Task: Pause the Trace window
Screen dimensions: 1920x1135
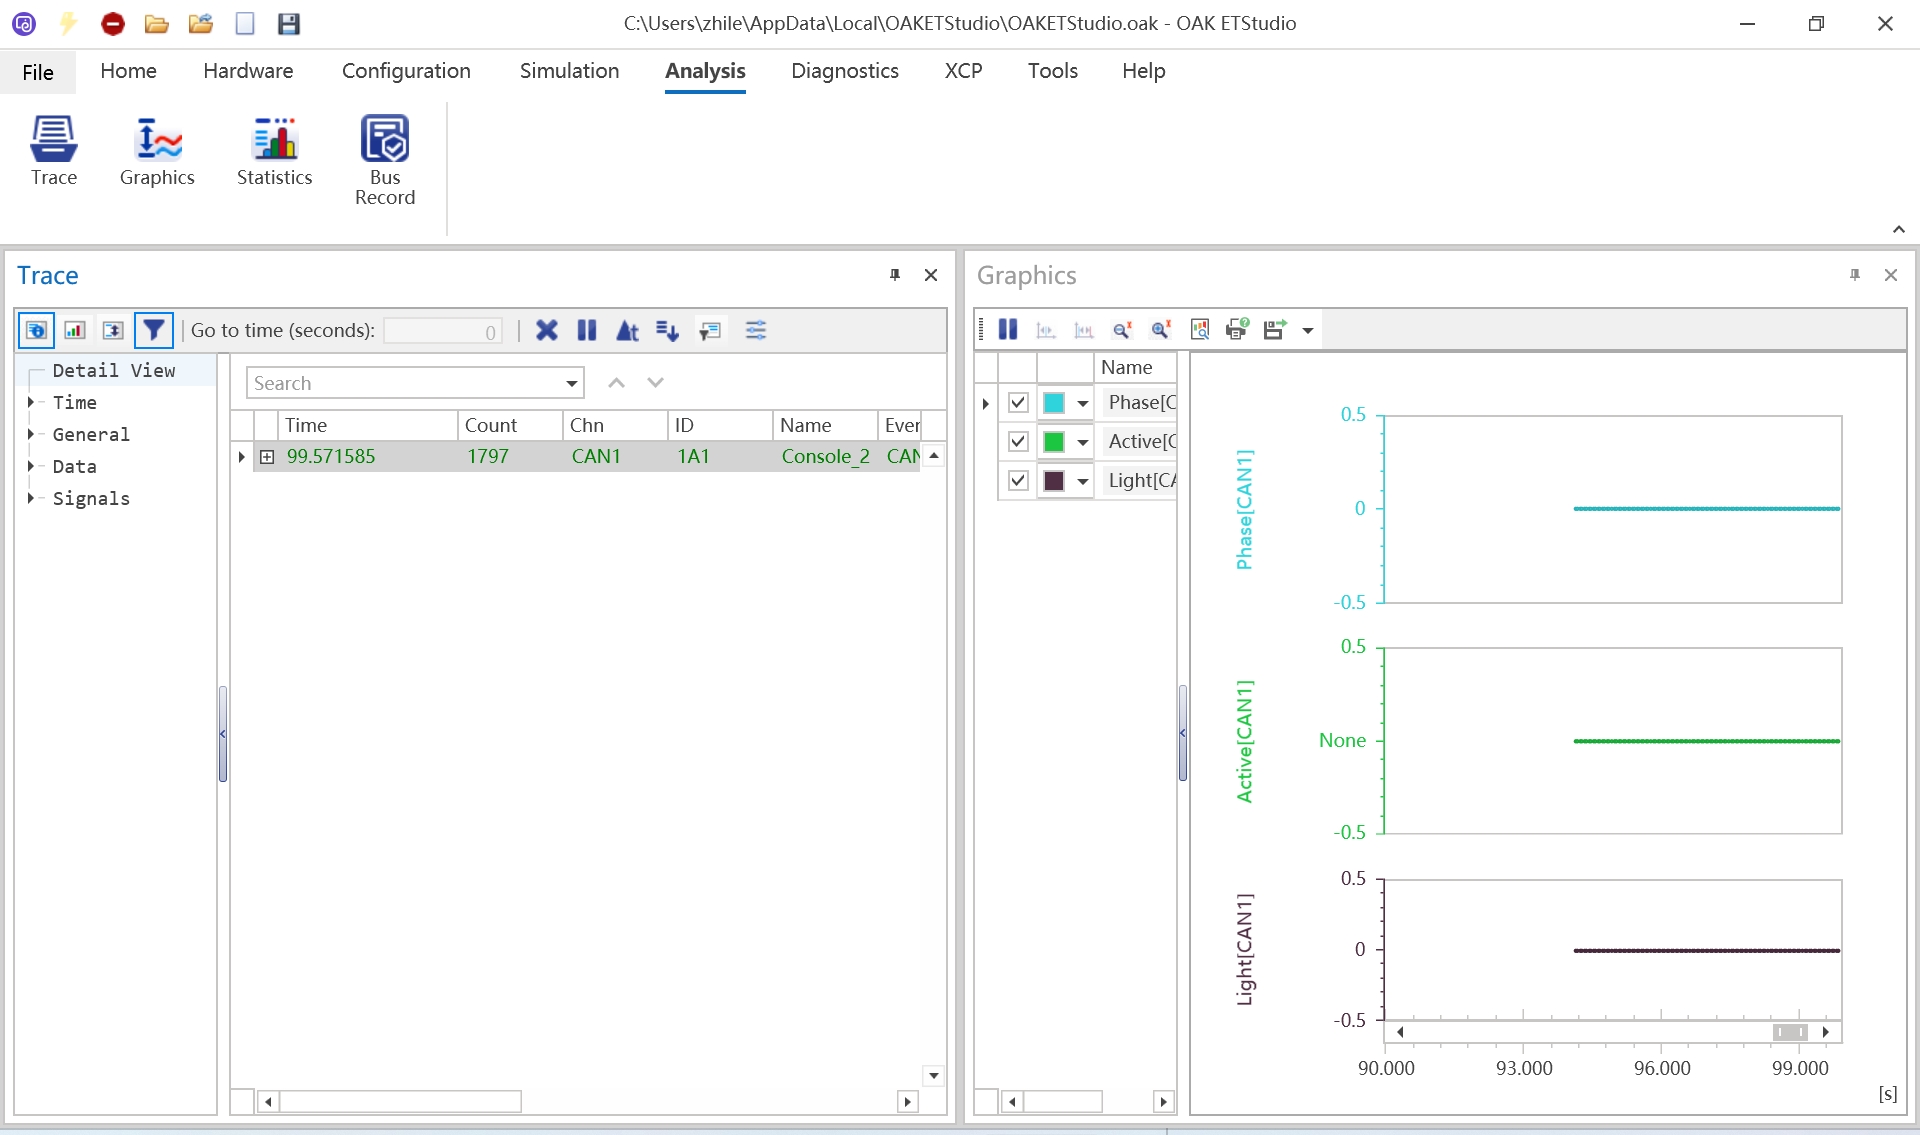Action: [x=587, y=330]
